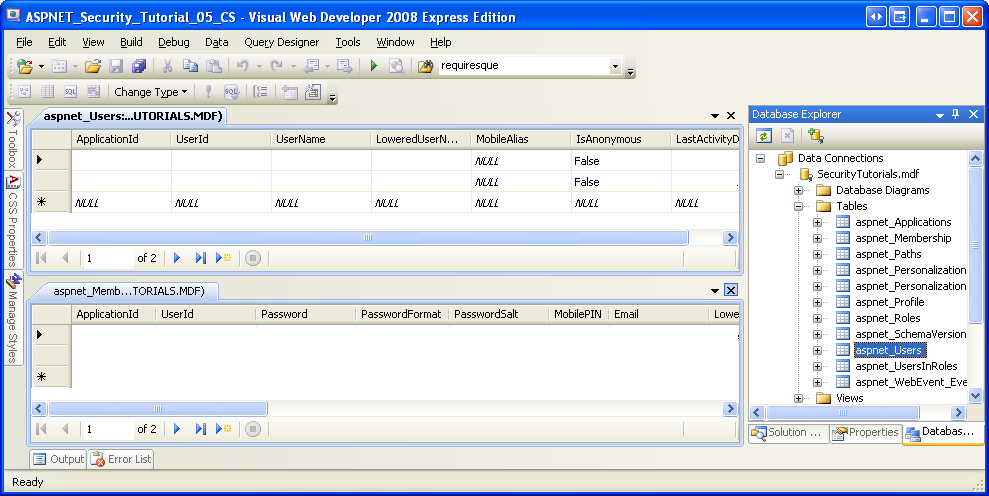
Task: Jump to last record in aspnet_Membership grid
Action: tap(200, 428)
